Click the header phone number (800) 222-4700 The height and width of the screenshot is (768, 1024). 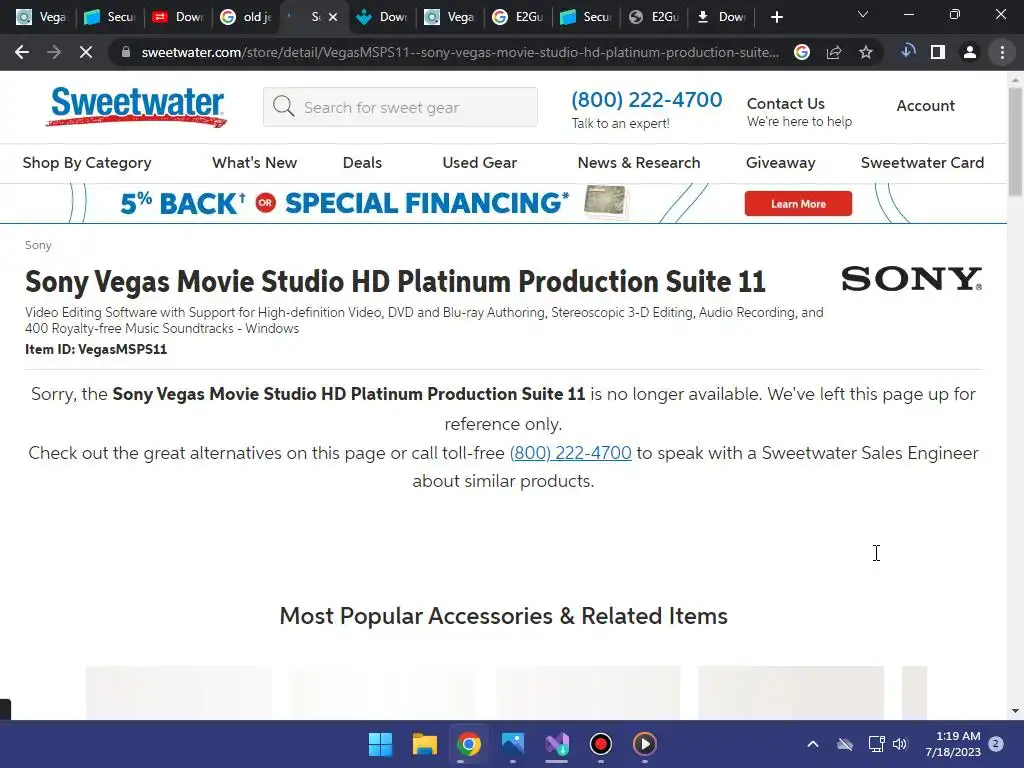click(647, 99)
